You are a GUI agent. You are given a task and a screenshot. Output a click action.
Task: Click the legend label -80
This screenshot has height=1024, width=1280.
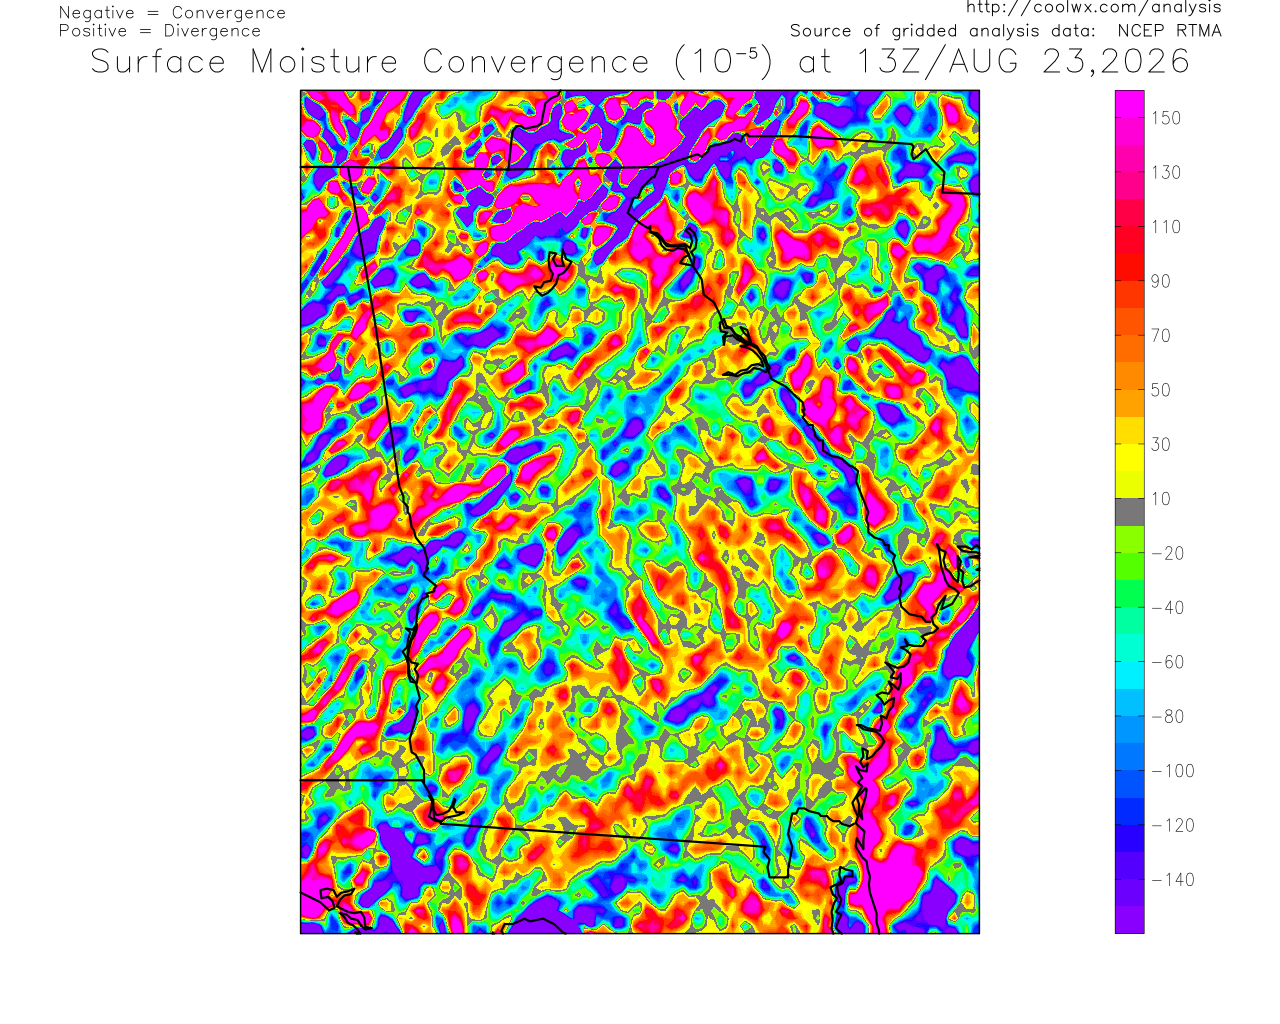1168,717
